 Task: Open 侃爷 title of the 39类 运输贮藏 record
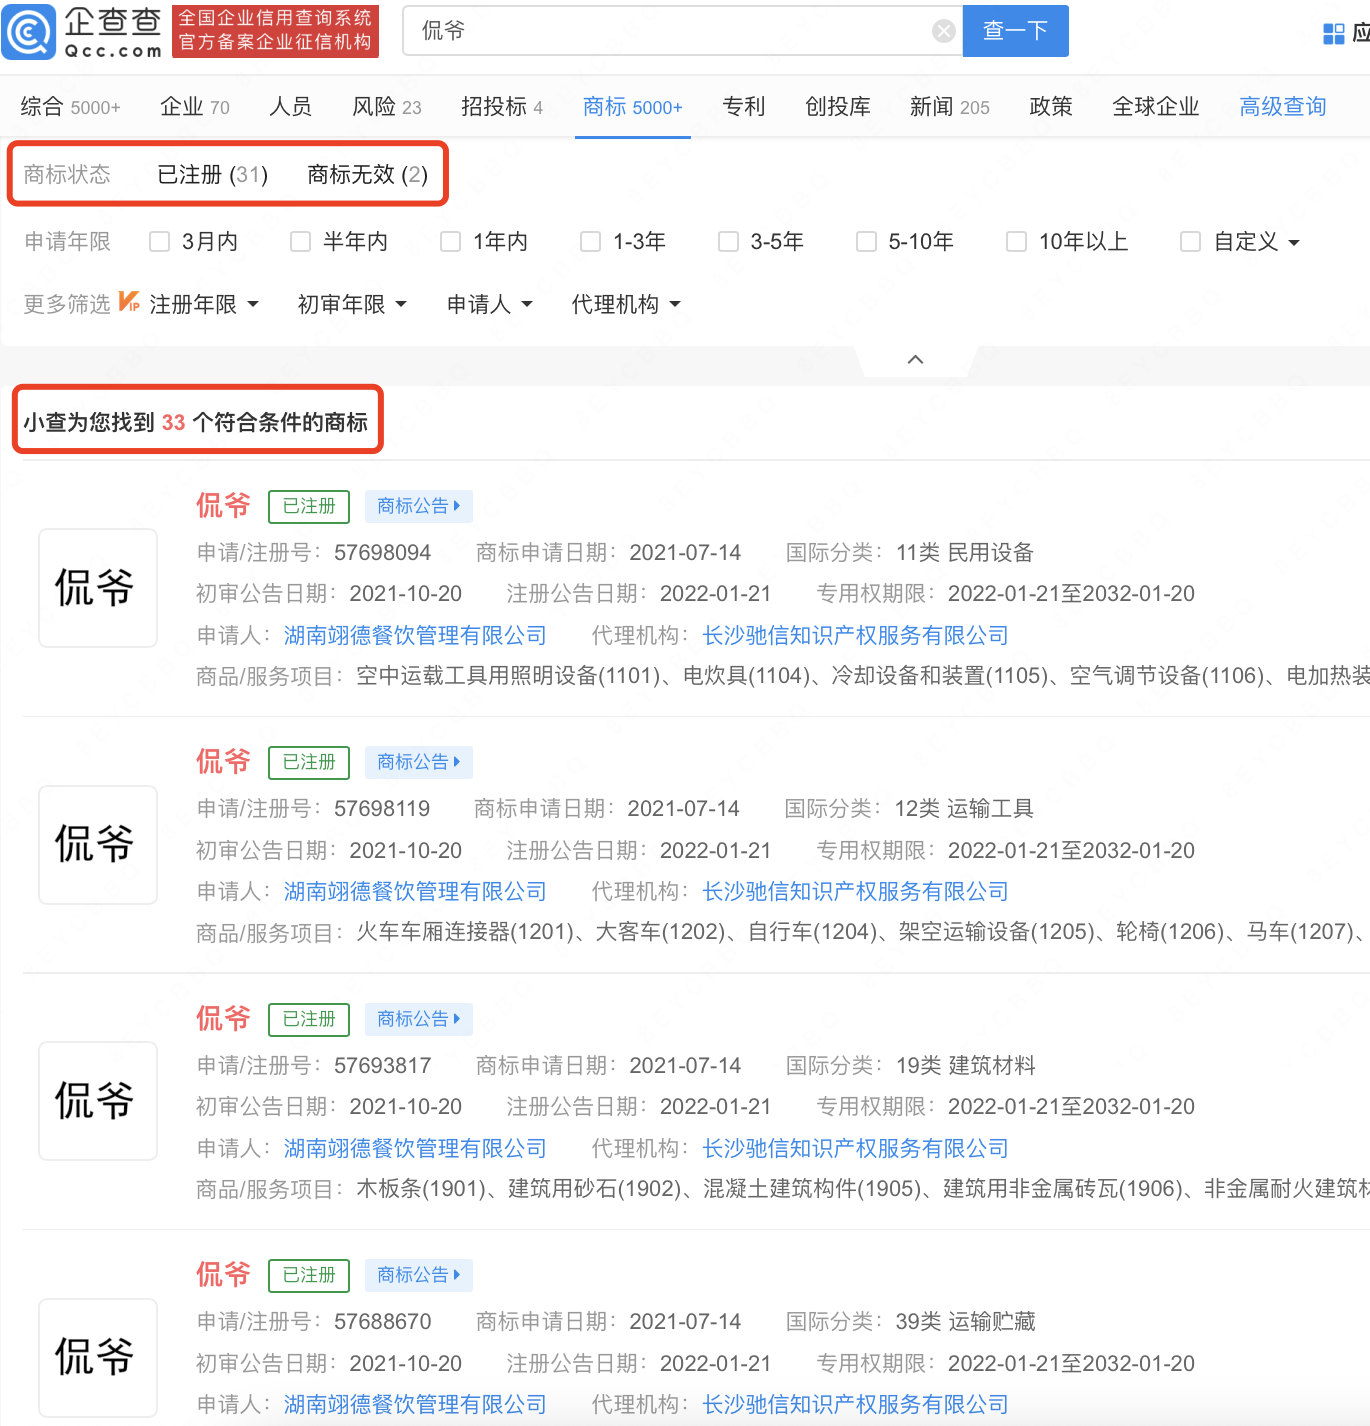point(223,1274)
